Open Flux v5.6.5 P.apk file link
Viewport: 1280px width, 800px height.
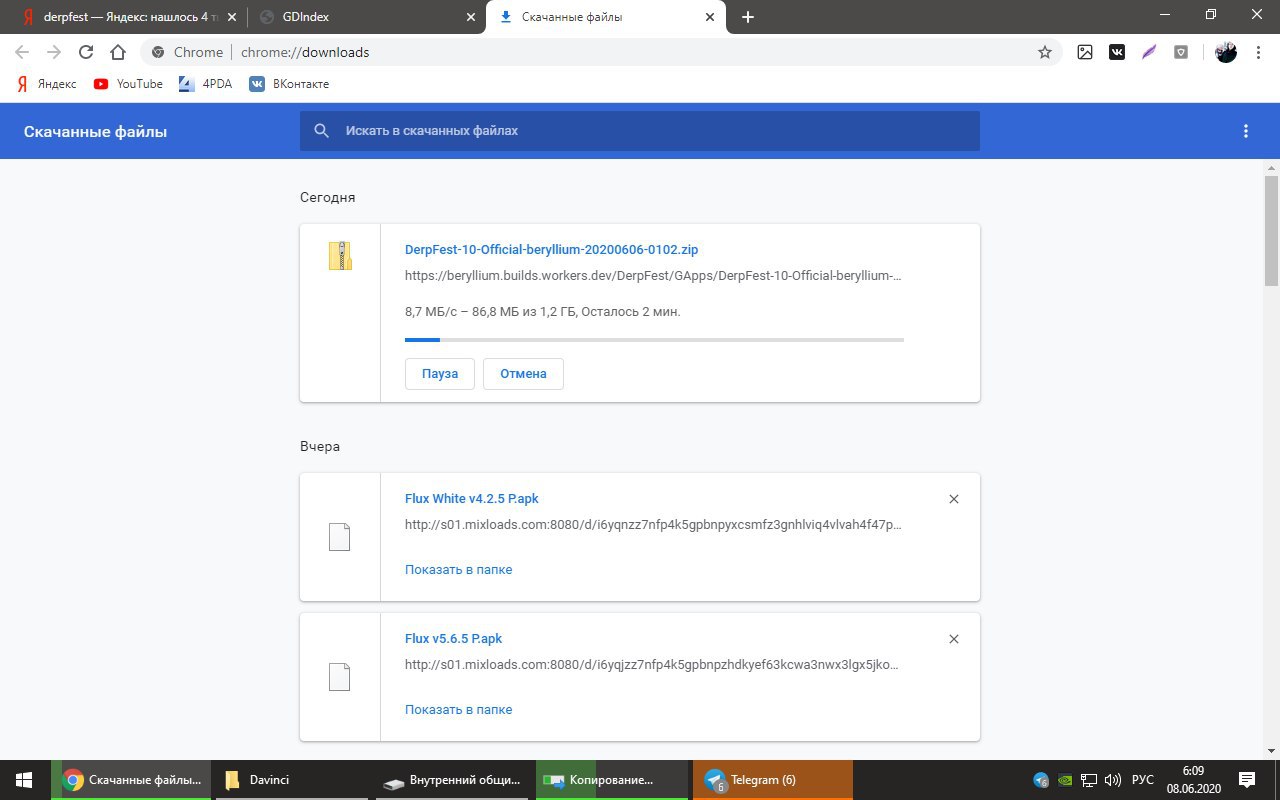pos(453,639)
